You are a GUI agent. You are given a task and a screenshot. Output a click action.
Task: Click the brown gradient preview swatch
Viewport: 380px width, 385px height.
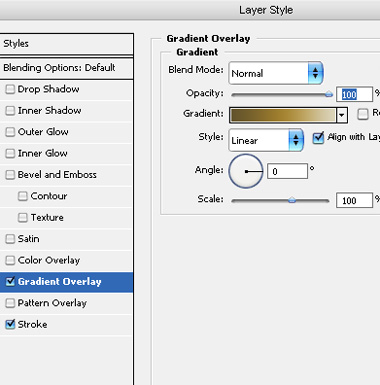pyautogui.click(x=283, y=115)
